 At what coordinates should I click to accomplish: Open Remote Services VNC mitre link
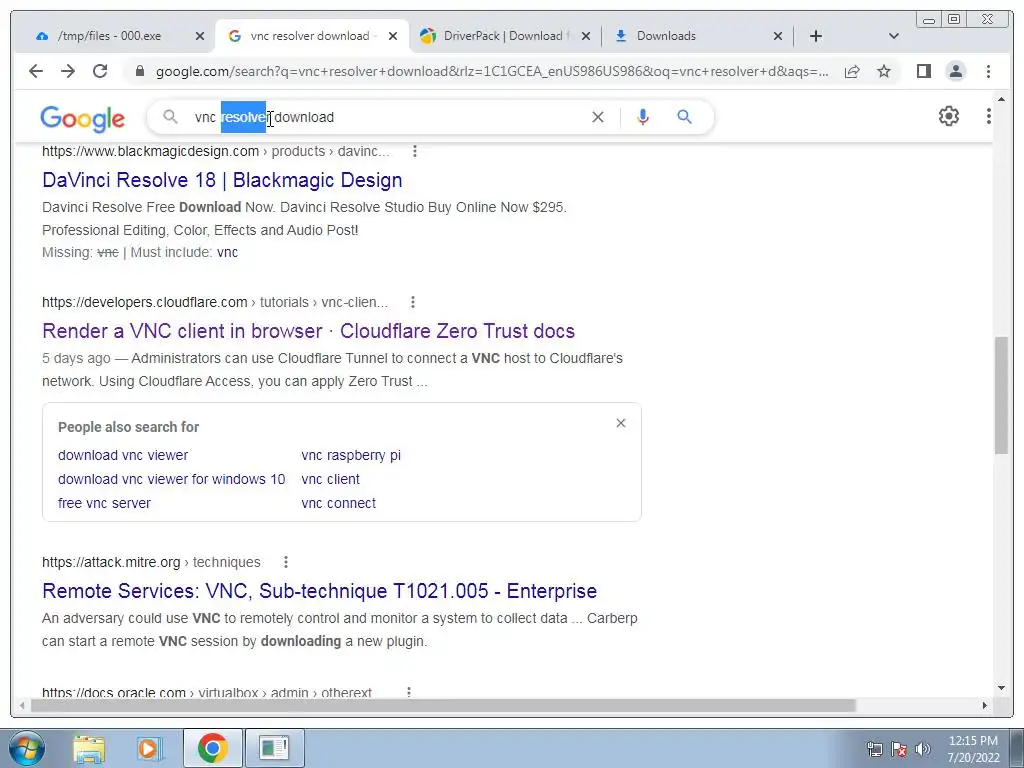[x=319, y=591]
